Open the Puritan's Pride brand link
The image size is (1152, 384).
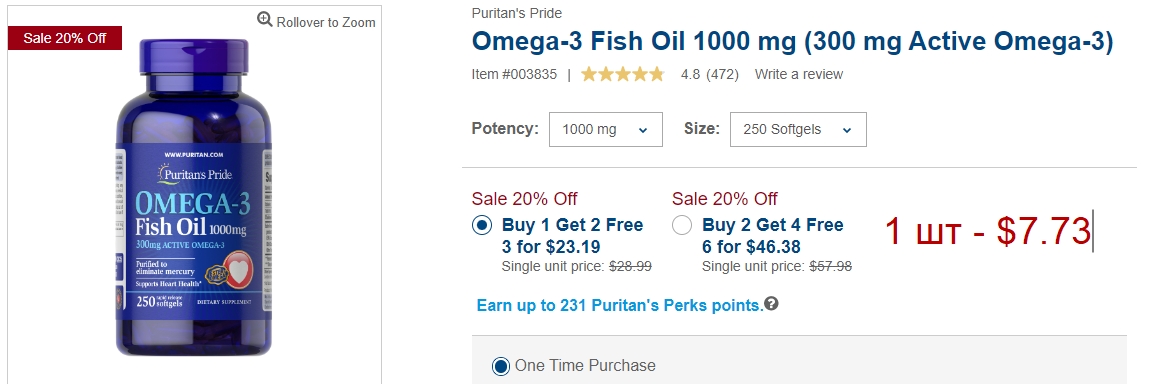coord(516,13)
